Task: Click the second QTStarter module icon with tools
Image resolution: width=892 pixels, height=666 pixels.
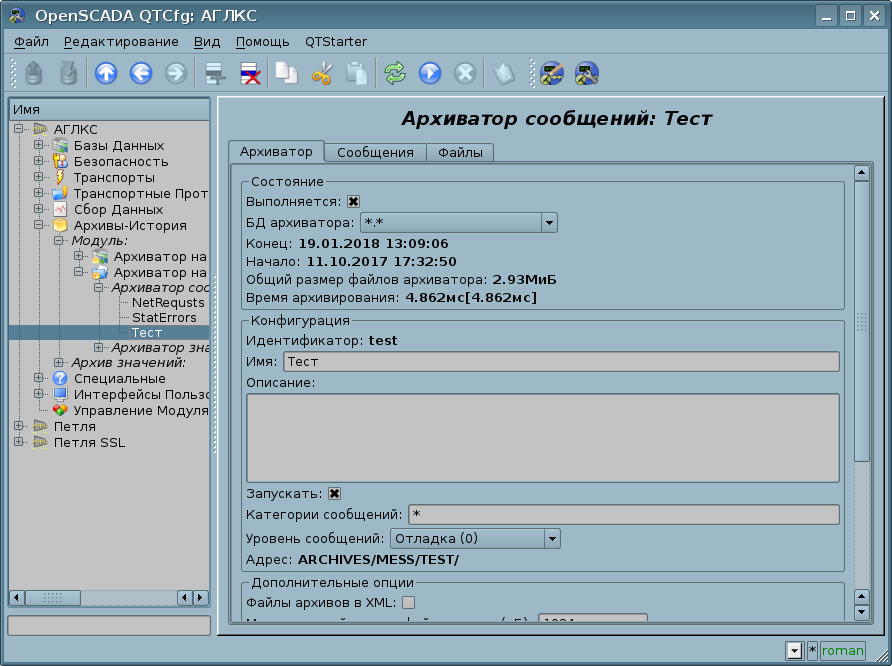Action: (x=587, y=73)
